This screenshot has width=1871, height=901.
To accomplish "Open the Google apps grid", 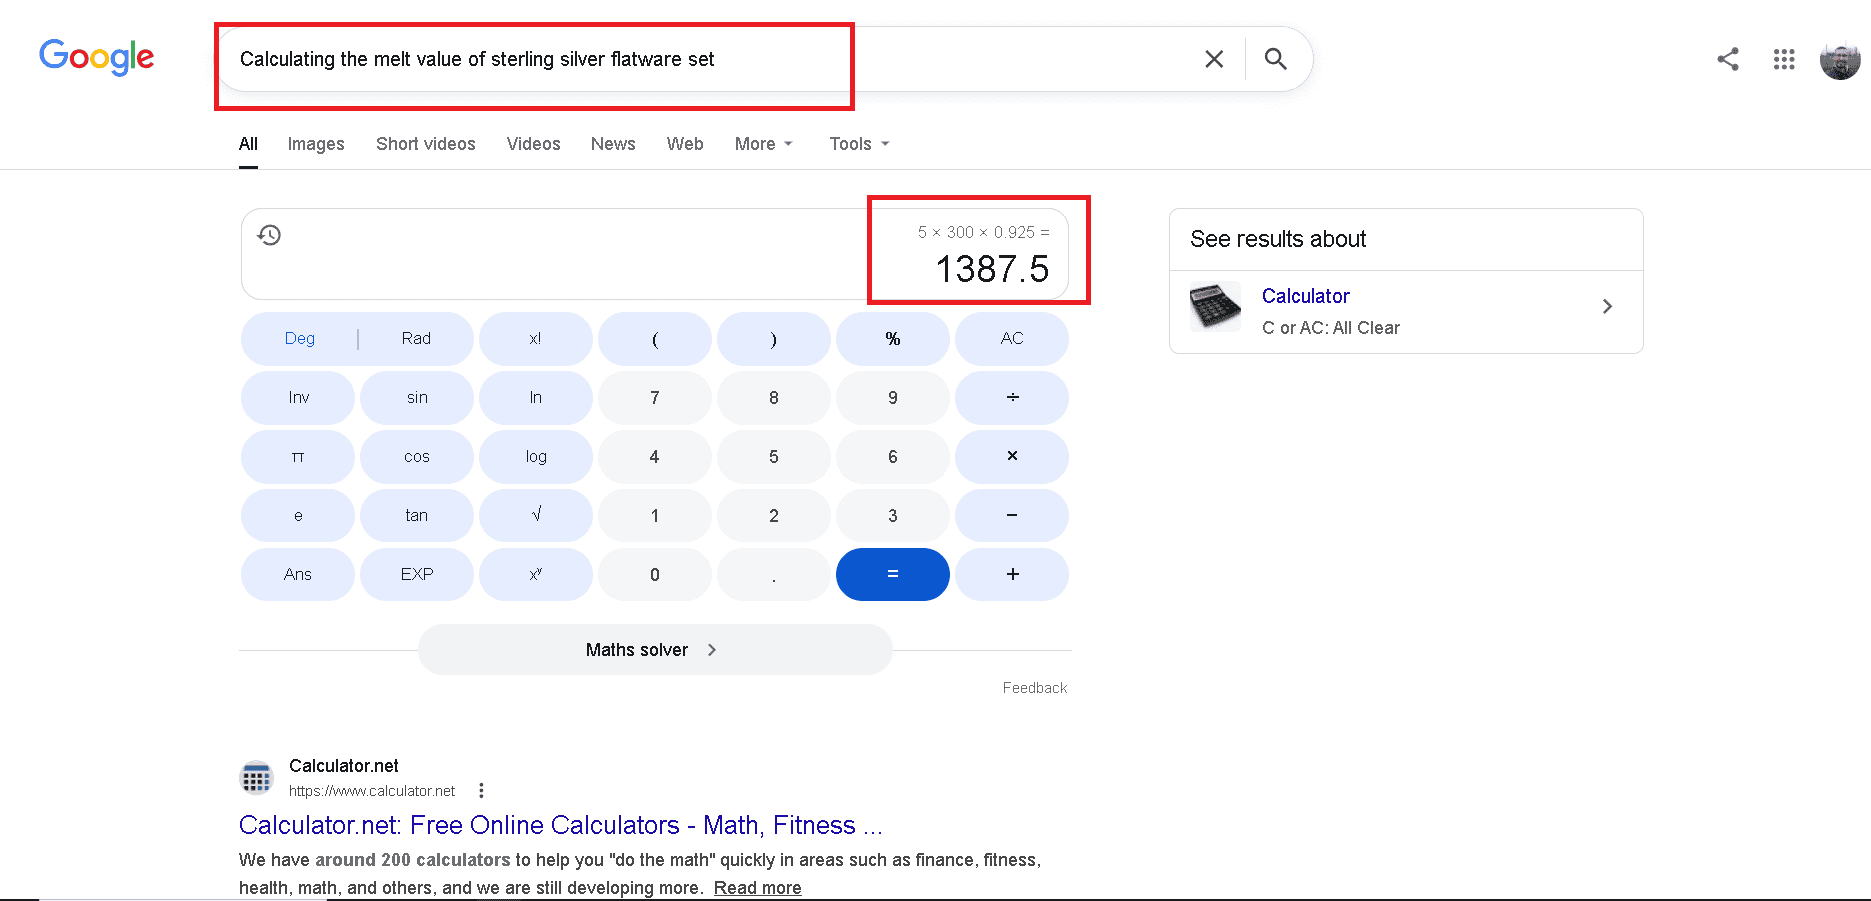I will pos(1784,59).
